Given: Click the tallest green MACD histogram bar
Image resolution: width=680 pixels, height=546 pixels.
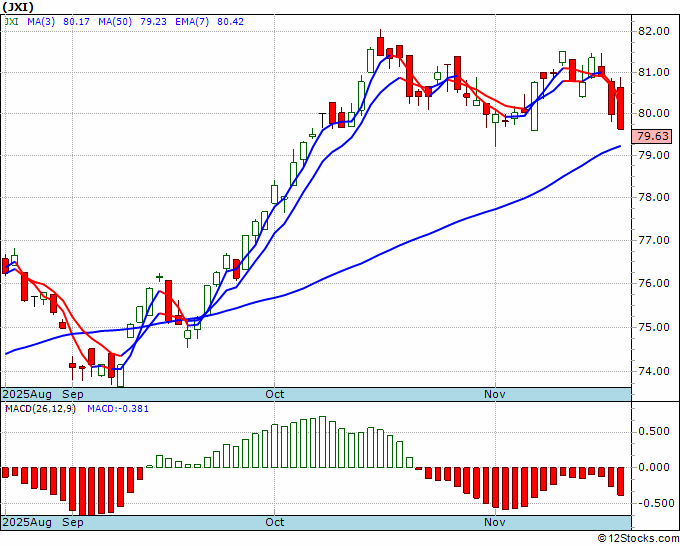Looking at the screenshot, I should click(322, 442).
